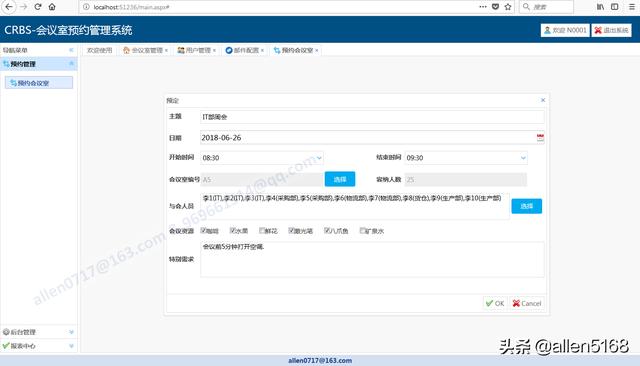The image size is (640, 366).
Task: Confirm the booking with OK button
Action: point(496,304)
